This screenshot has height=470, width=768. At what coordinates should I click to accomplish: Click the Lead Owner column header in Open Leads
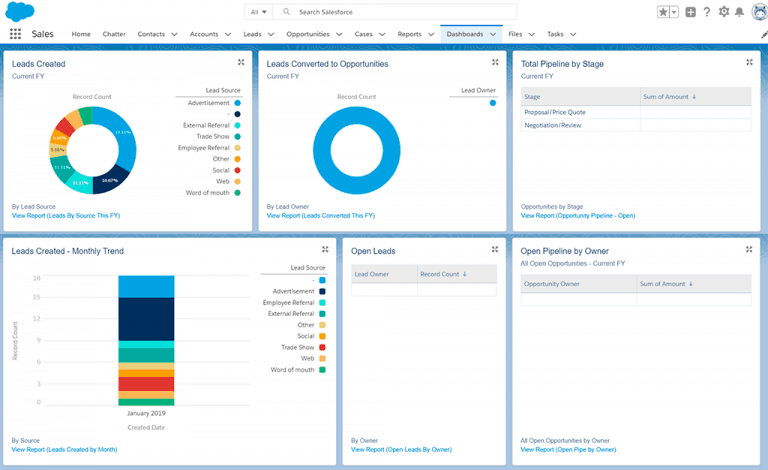(384, 274)
